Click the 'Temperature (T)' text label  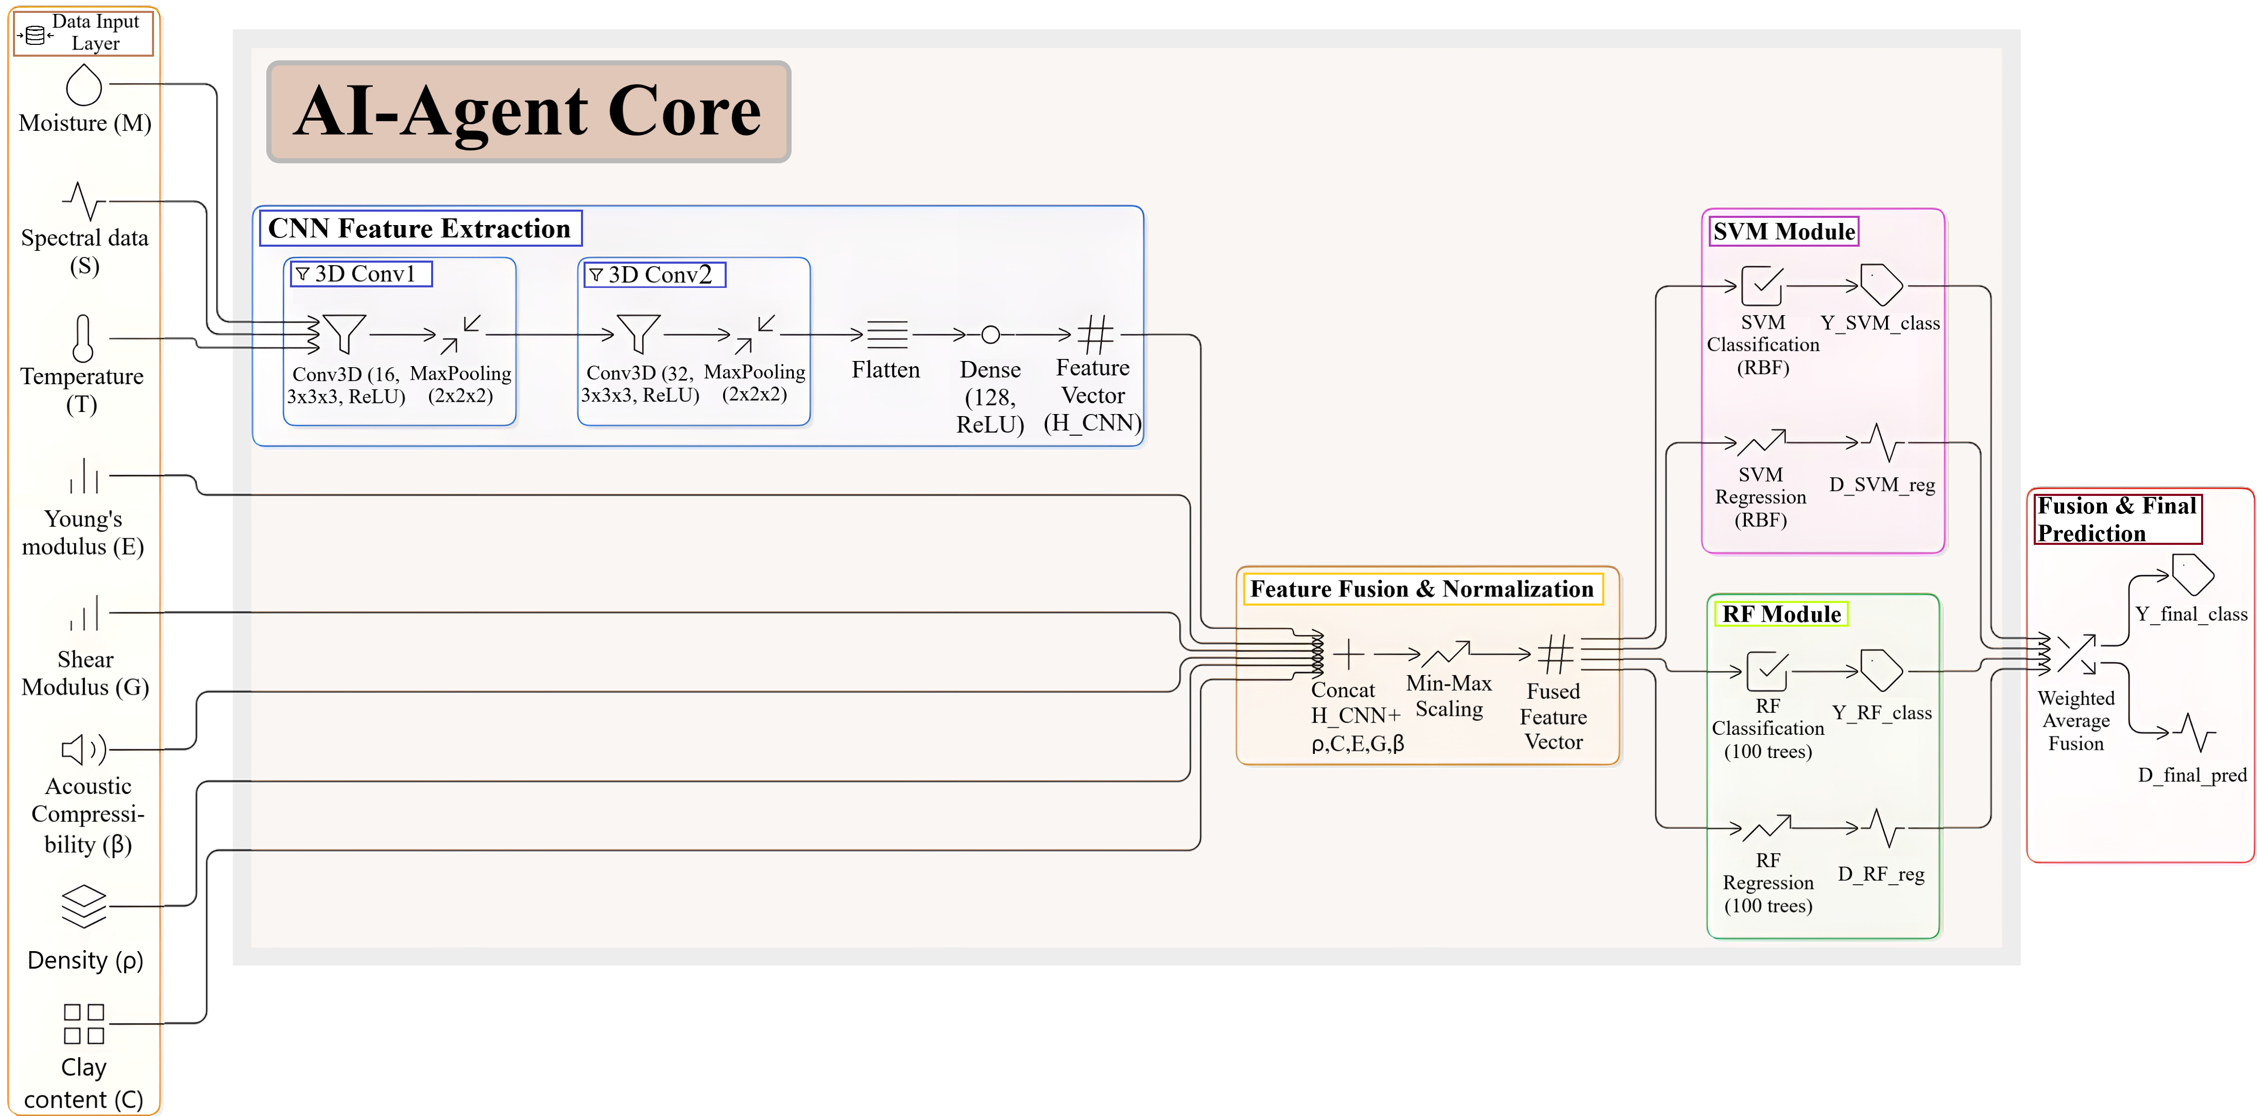point(82,390)
